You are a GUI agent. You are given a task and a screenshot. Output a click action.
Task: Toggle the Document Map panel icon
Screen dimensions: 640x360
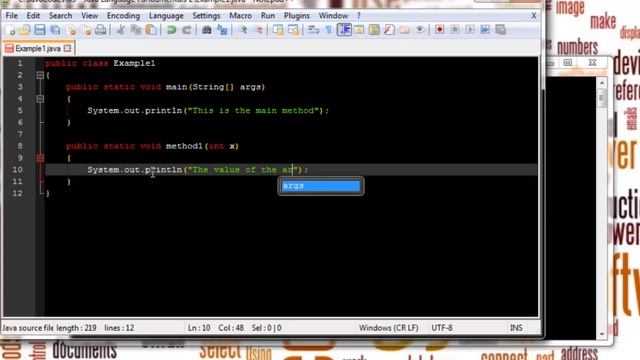374,30
